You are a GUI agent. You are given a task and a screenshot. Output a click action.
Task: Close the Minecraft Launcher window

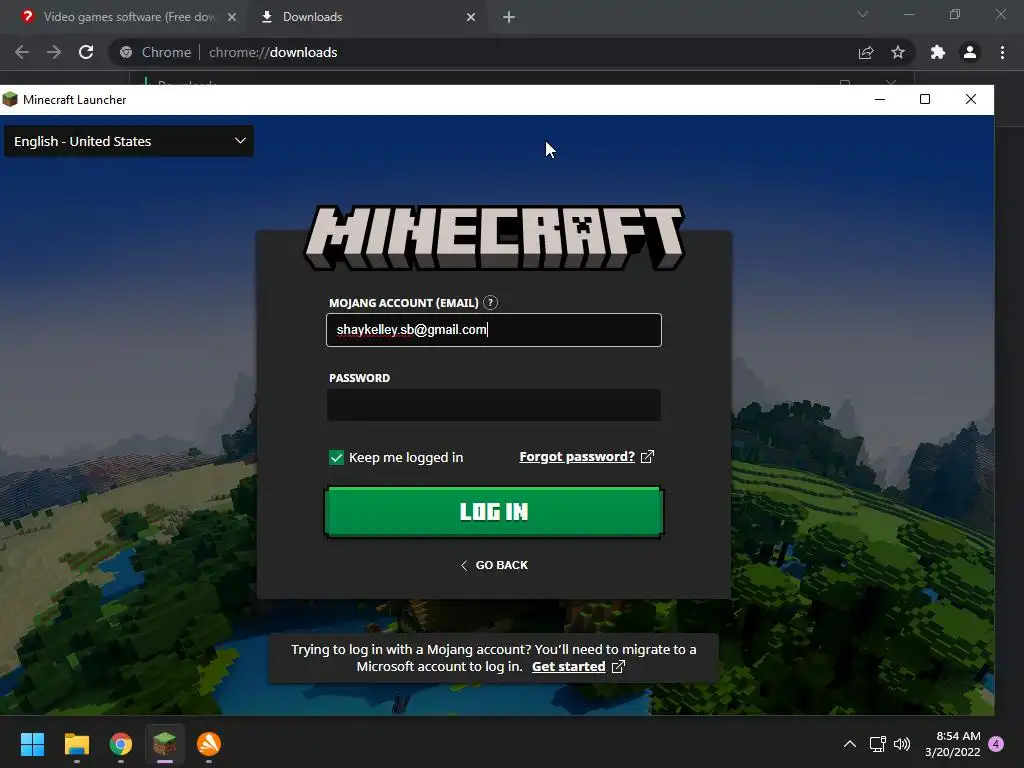click(970, 99)
